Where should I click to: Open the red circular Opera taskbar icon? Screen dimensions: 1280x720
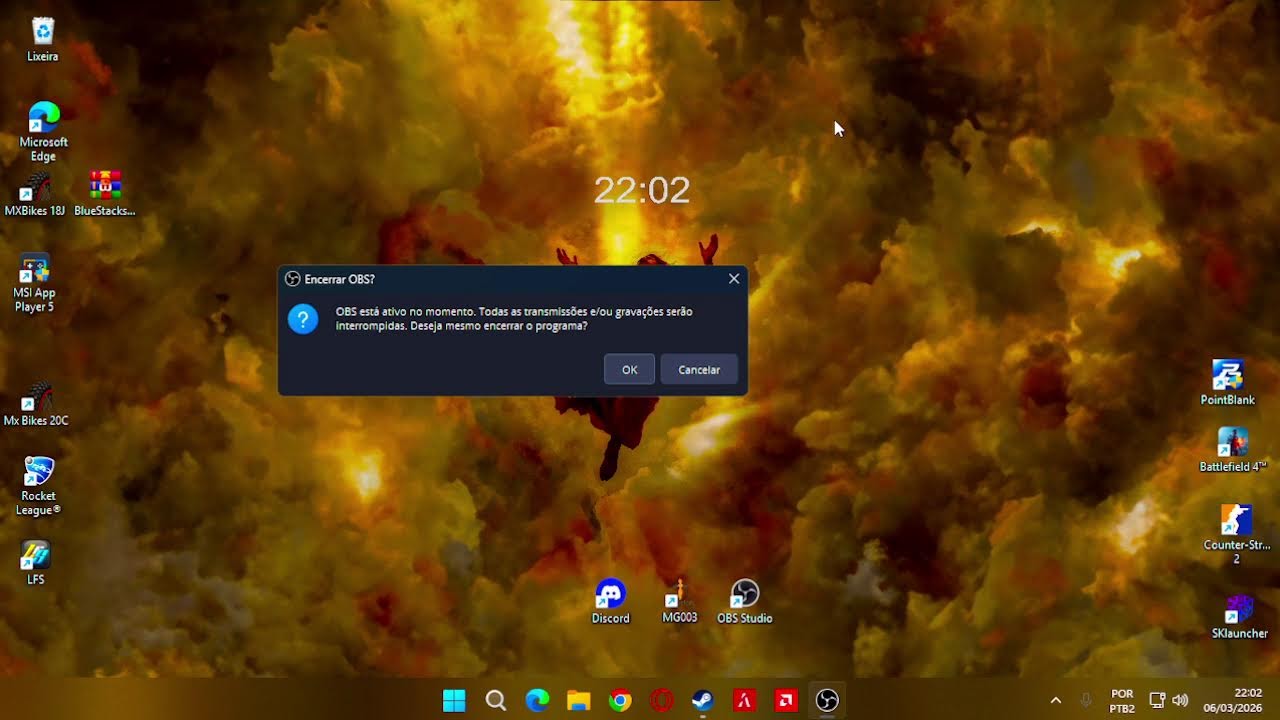click(662, 701)
